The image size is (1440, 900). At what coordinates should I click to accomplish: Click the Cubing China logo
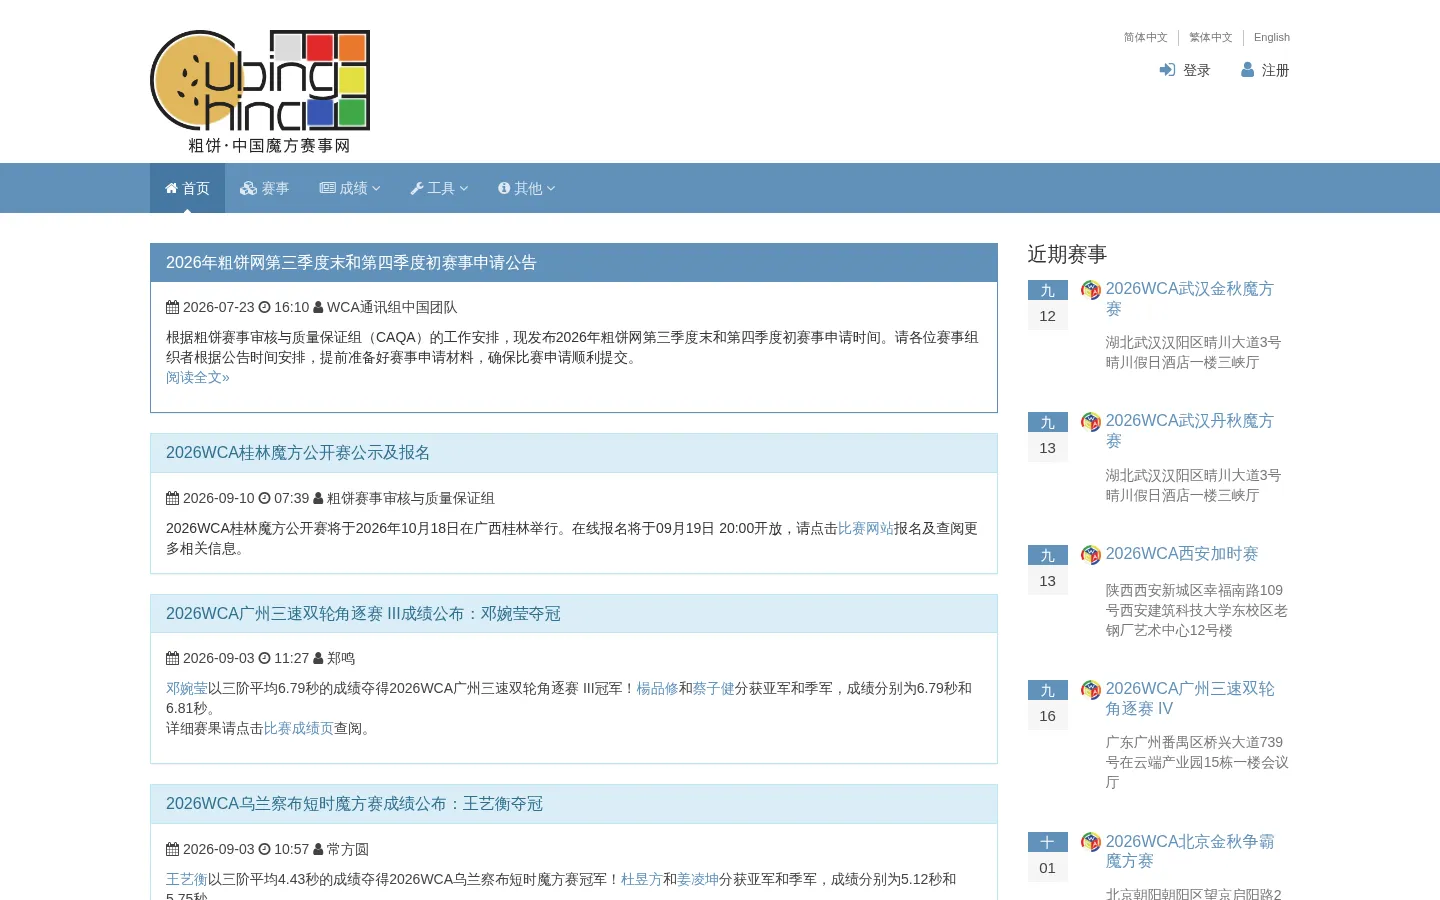[x=260, y=92]
